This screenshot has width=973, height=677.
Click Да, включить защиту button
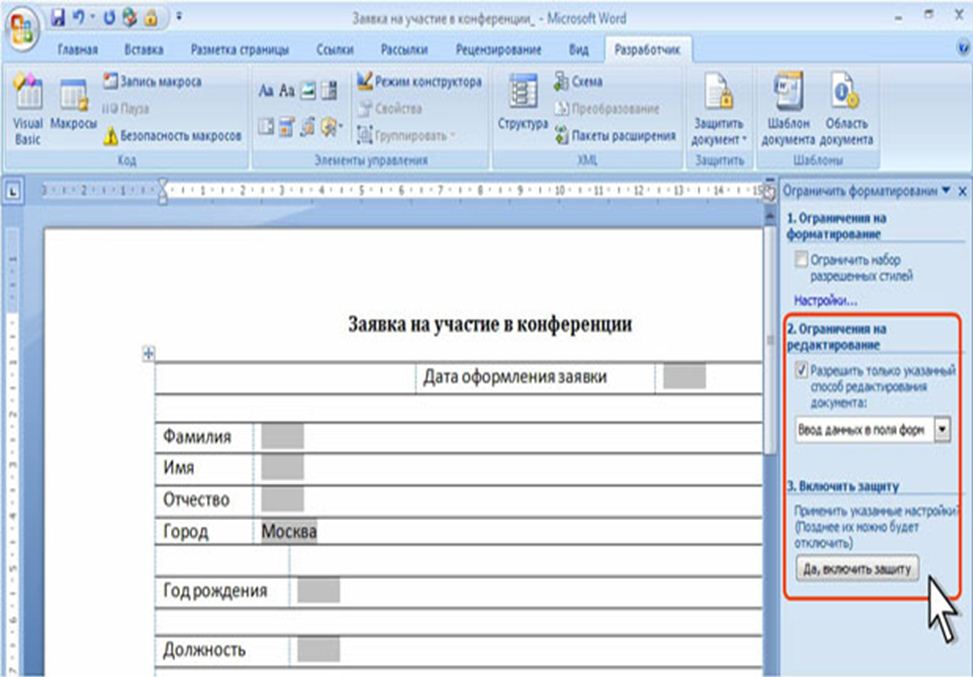click(x=857, y=568)
